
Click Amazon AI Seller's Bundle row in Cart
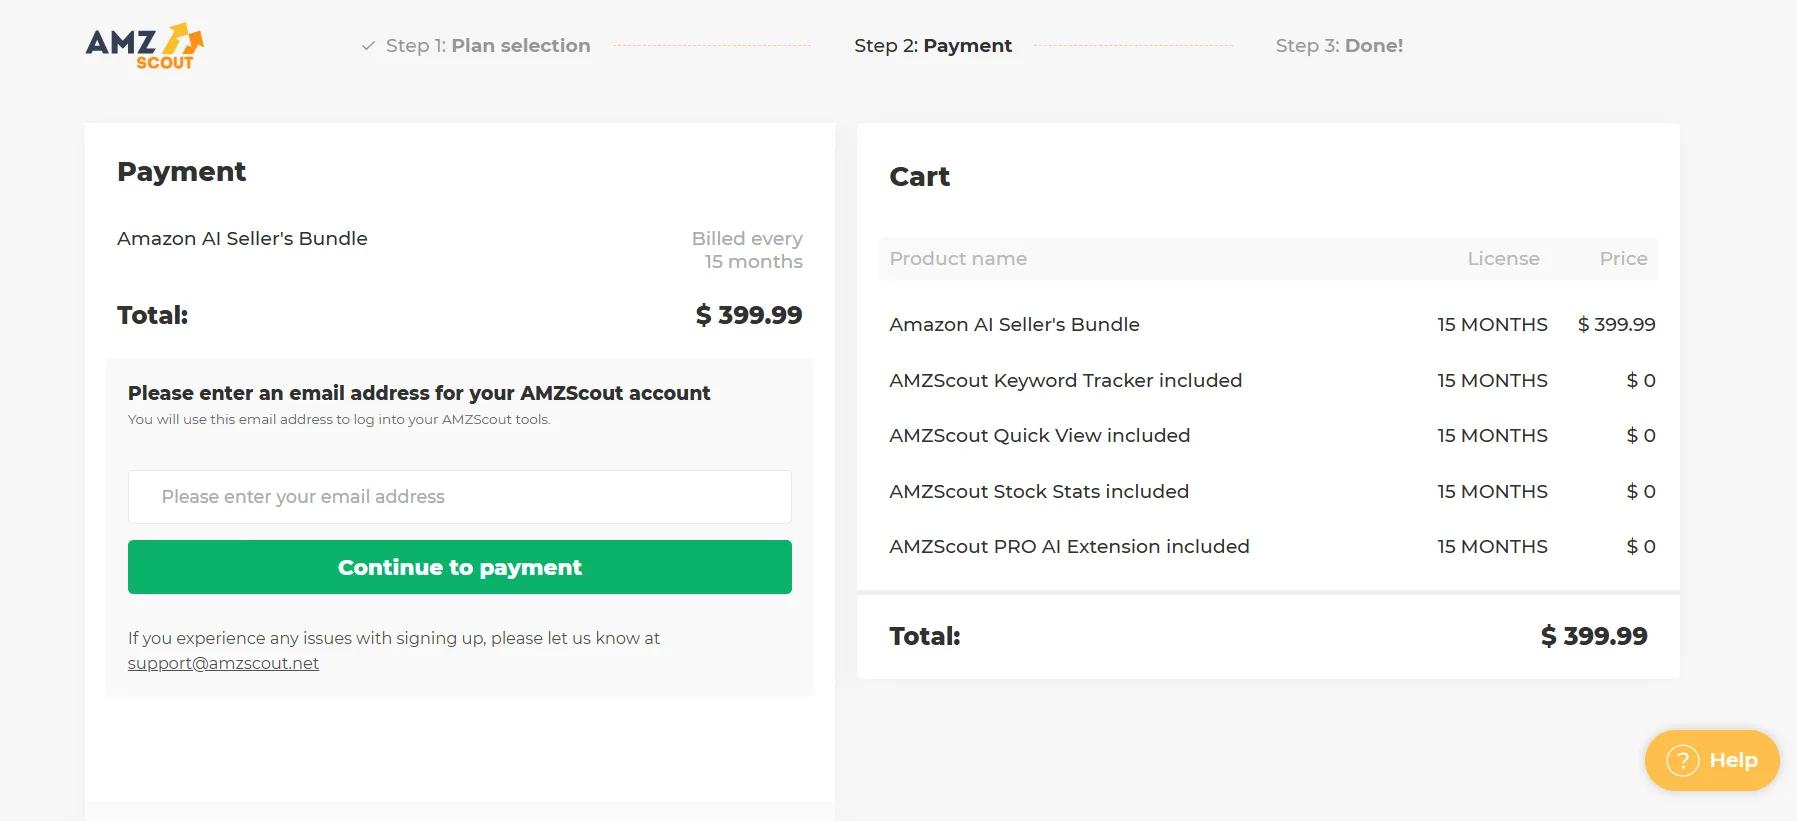coord(1268,325)
